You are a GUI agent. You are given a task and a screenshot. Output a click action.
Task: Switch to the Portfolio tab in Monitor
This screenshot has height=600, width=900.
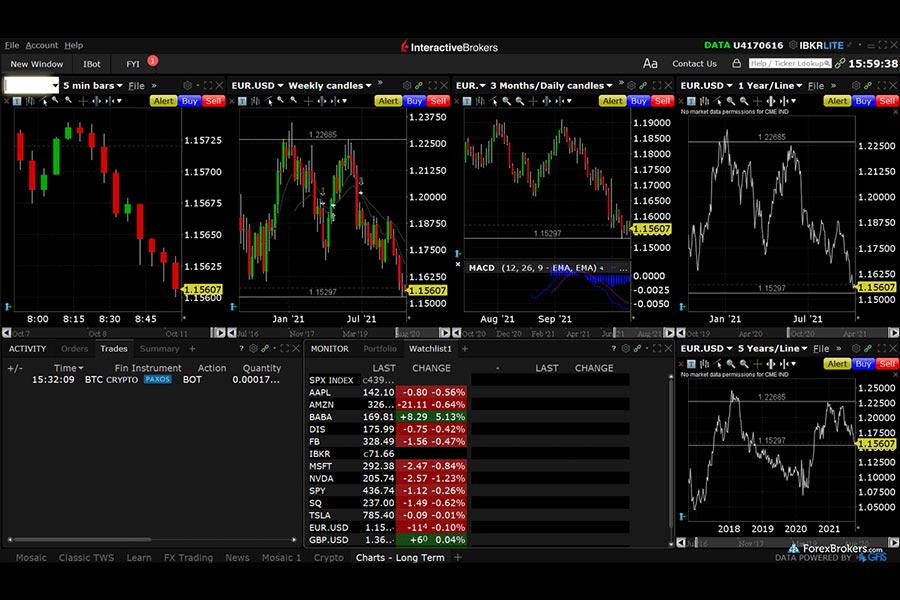click(x=380, y=349)
